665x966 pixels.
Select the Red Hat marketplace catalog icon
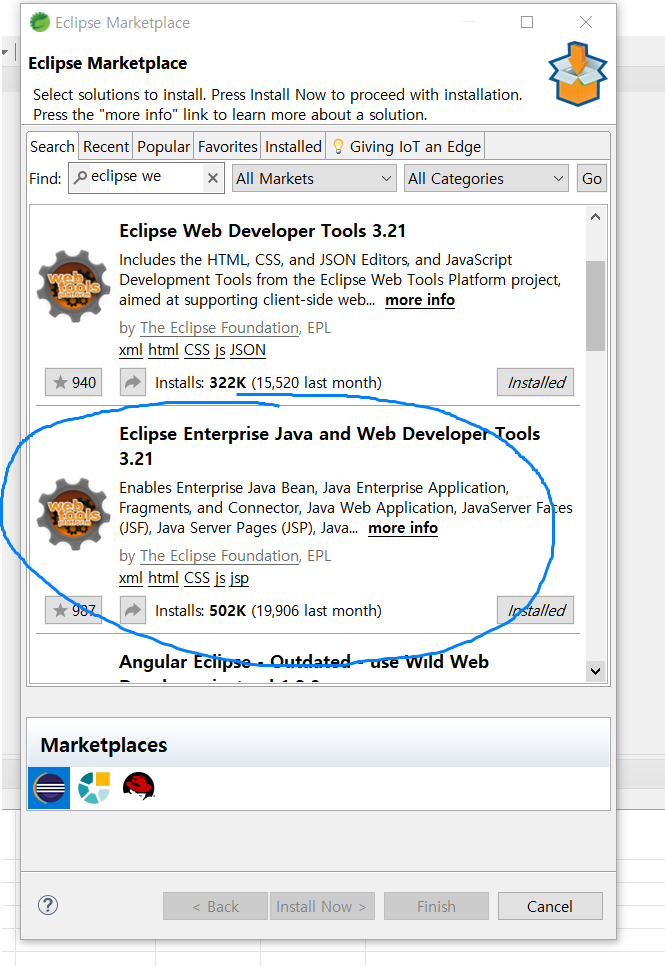point(139,787)
